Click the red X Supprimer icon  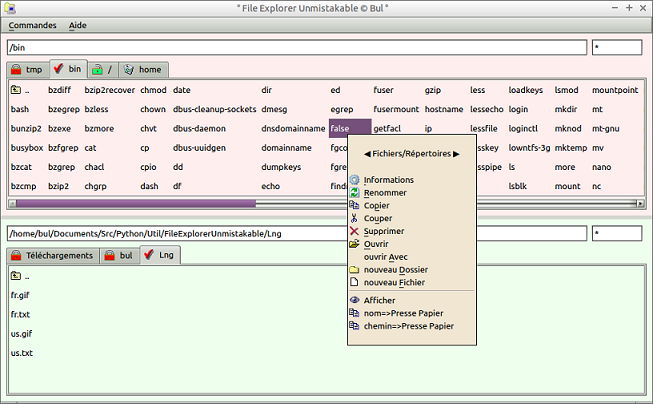click(354, 231)
